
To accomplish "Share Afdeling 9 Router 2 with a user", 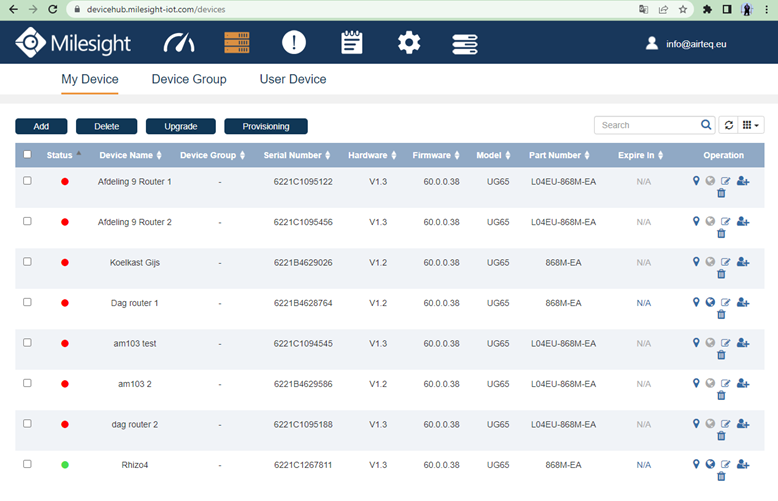I will pos(743,222).
